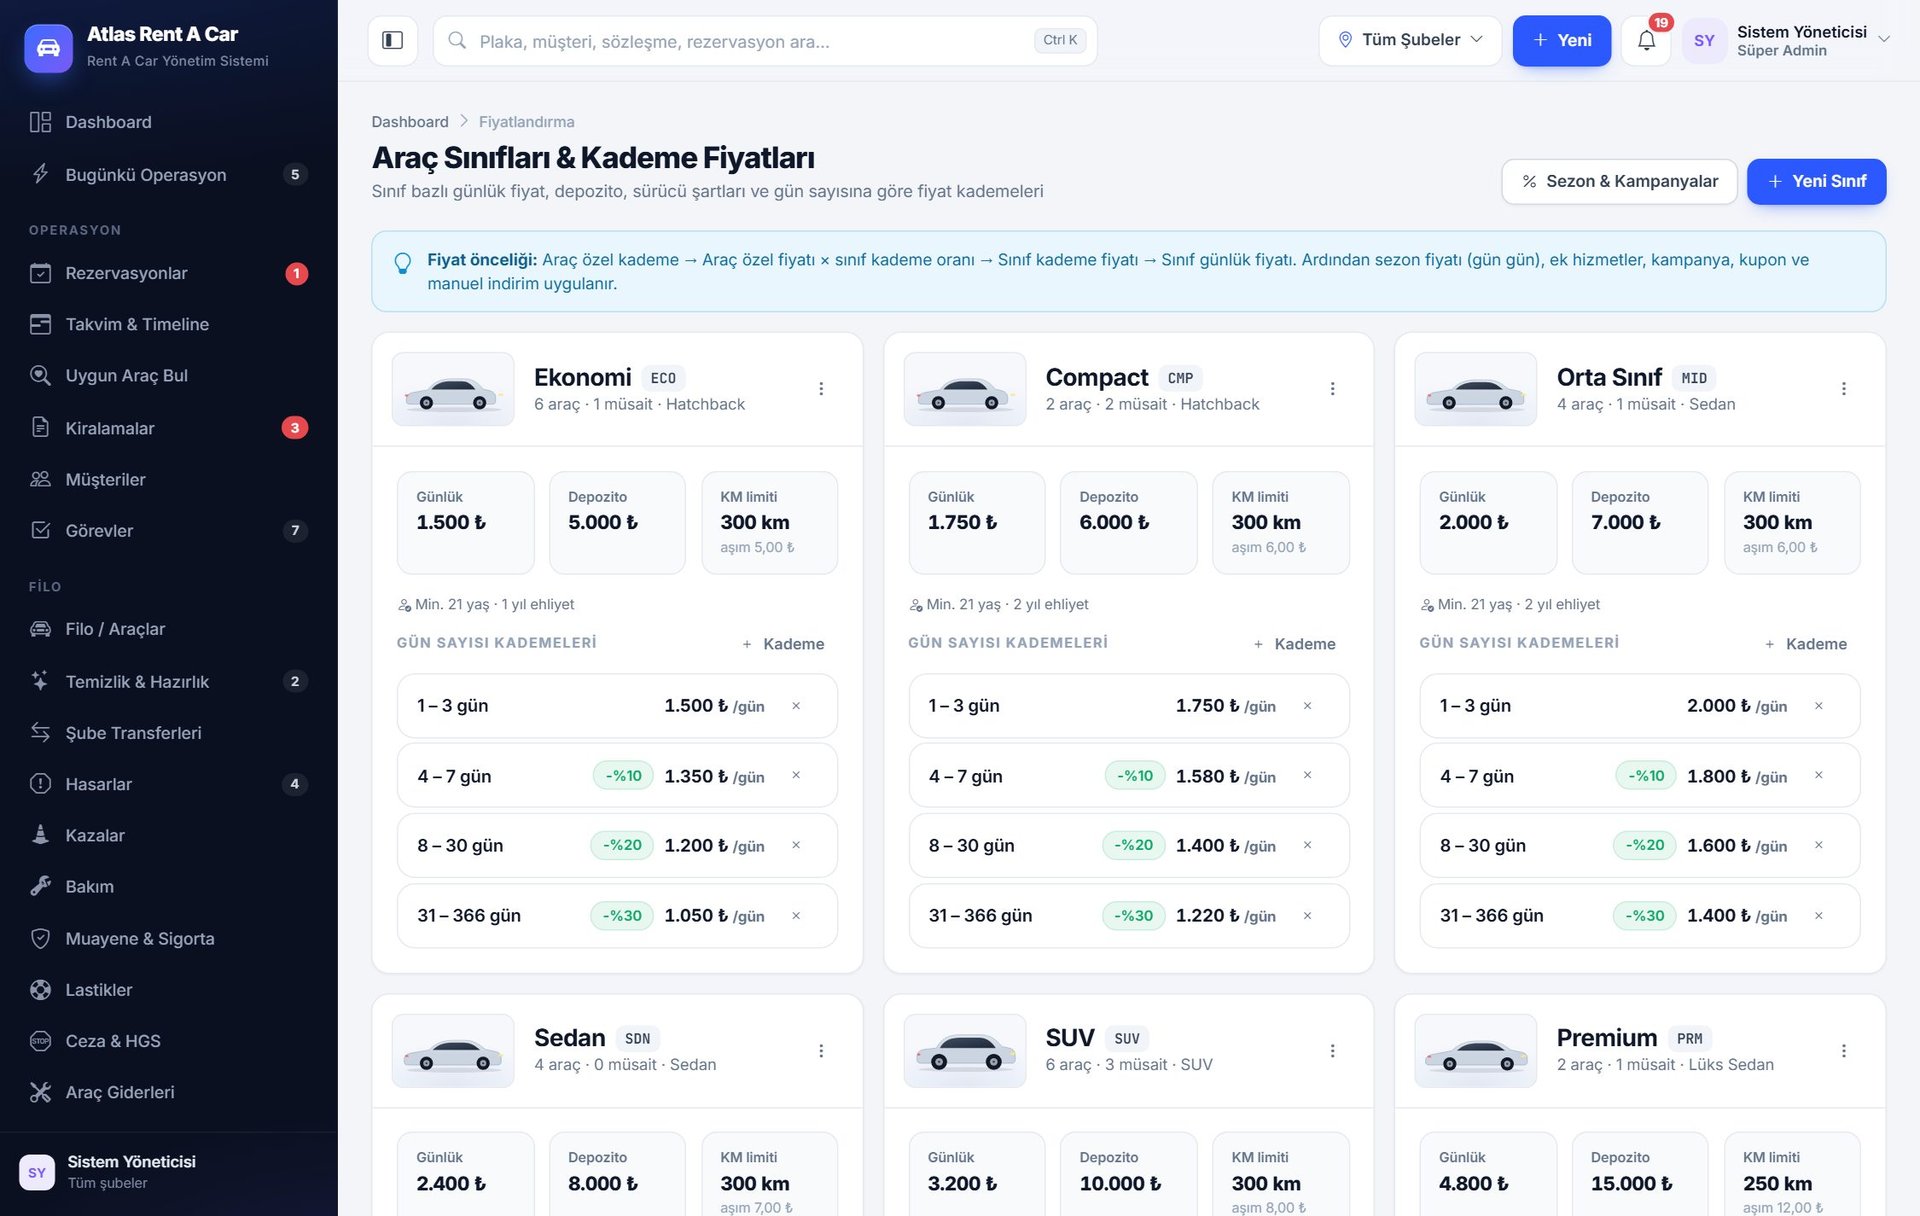Screen dimensions: 1920x1216
Task: Click the blue Yeni button
Action: [x=1561, y=40]
